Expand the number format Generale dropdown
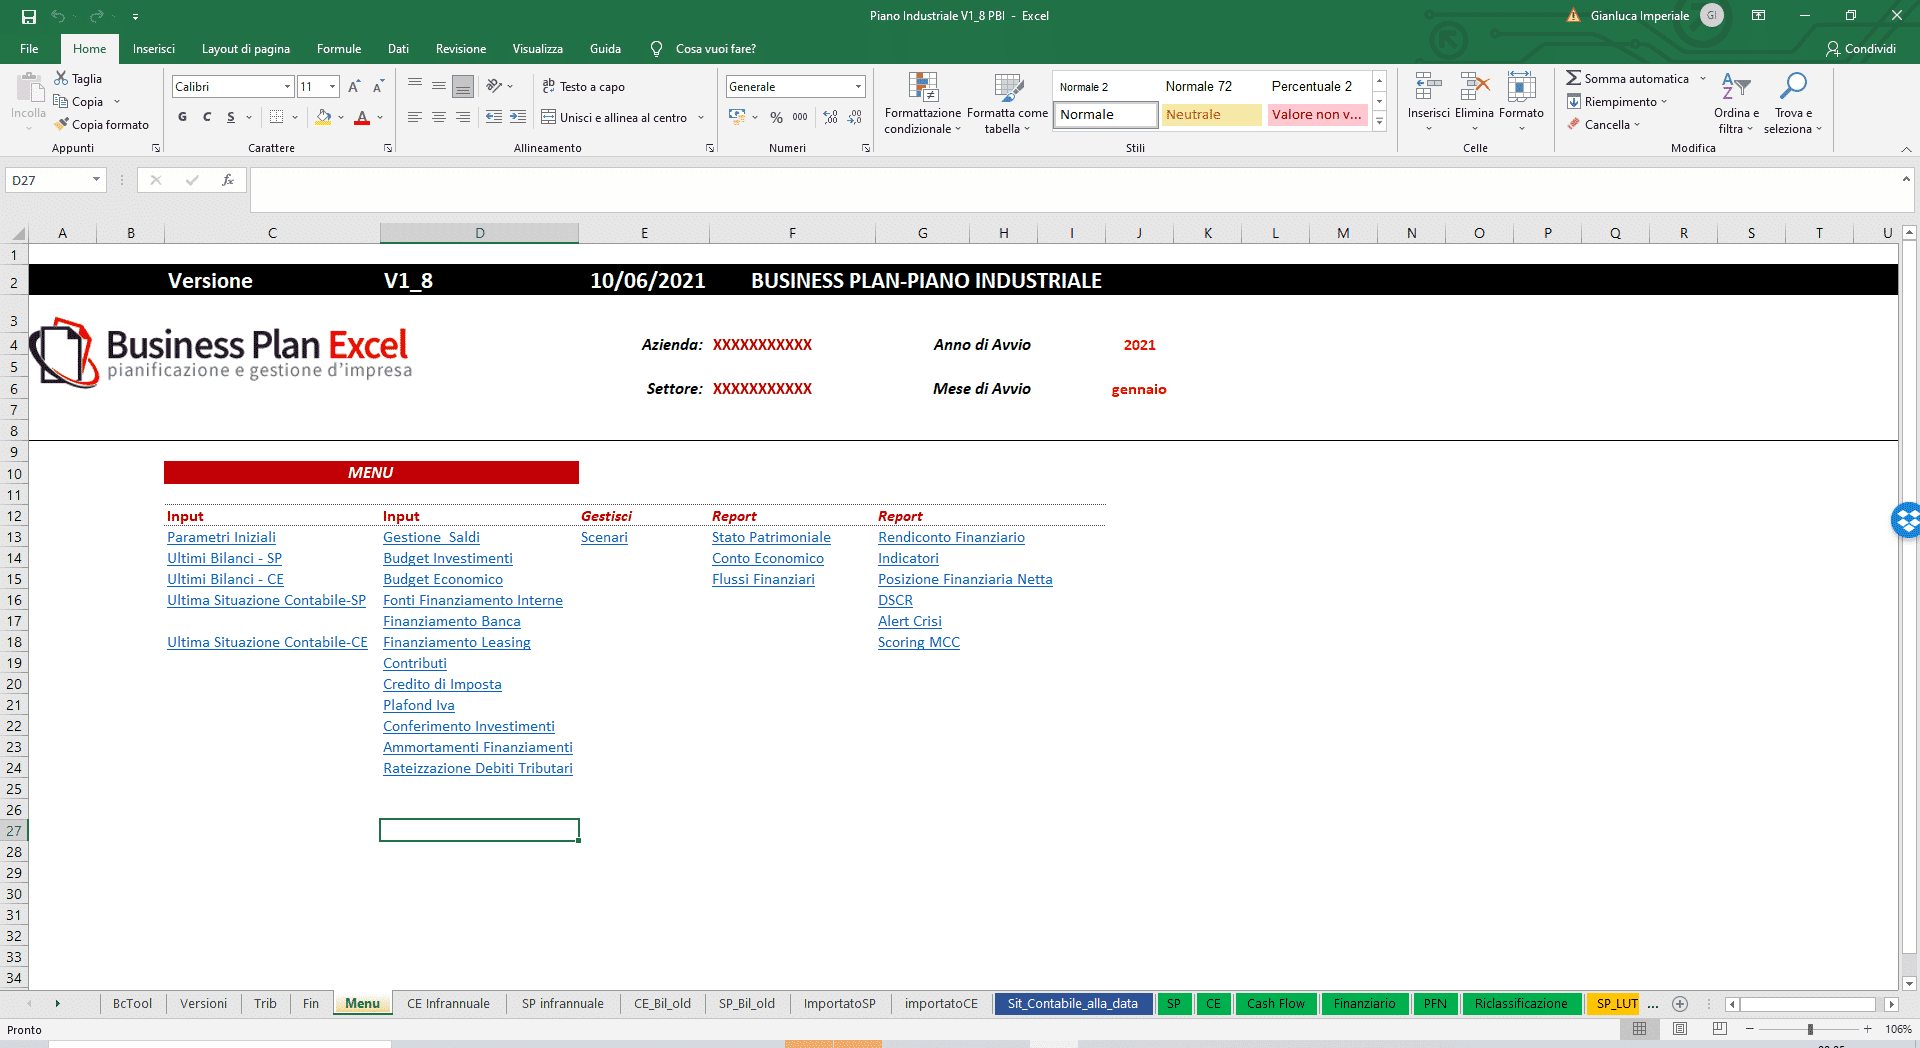Screen dimensions: 1920x1048 [x=858, y=87]
